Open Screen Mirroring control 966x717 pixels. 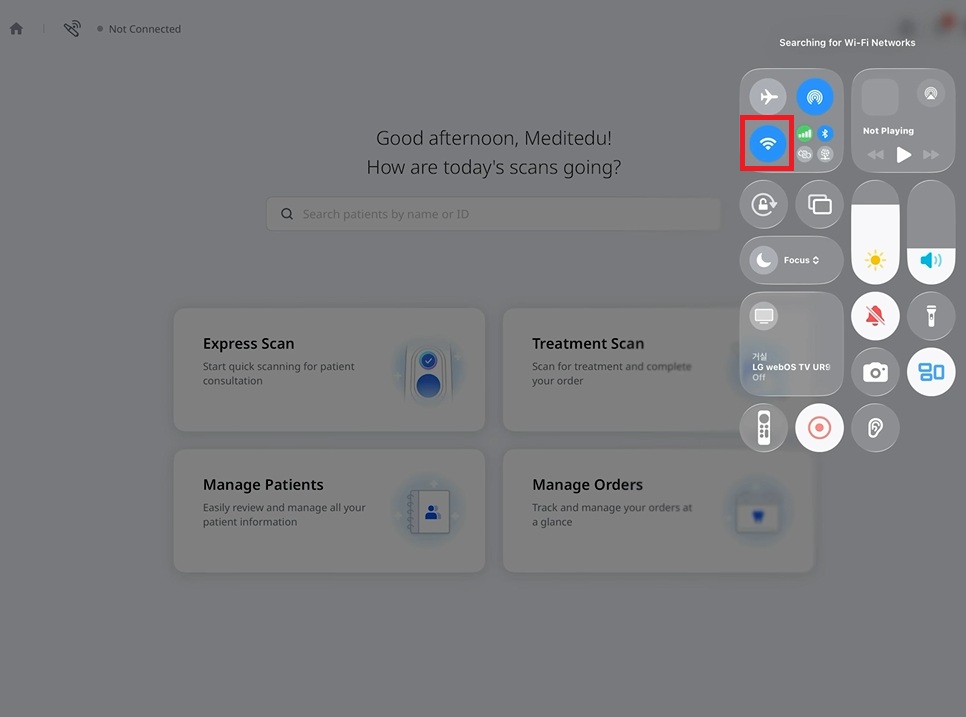819,205
